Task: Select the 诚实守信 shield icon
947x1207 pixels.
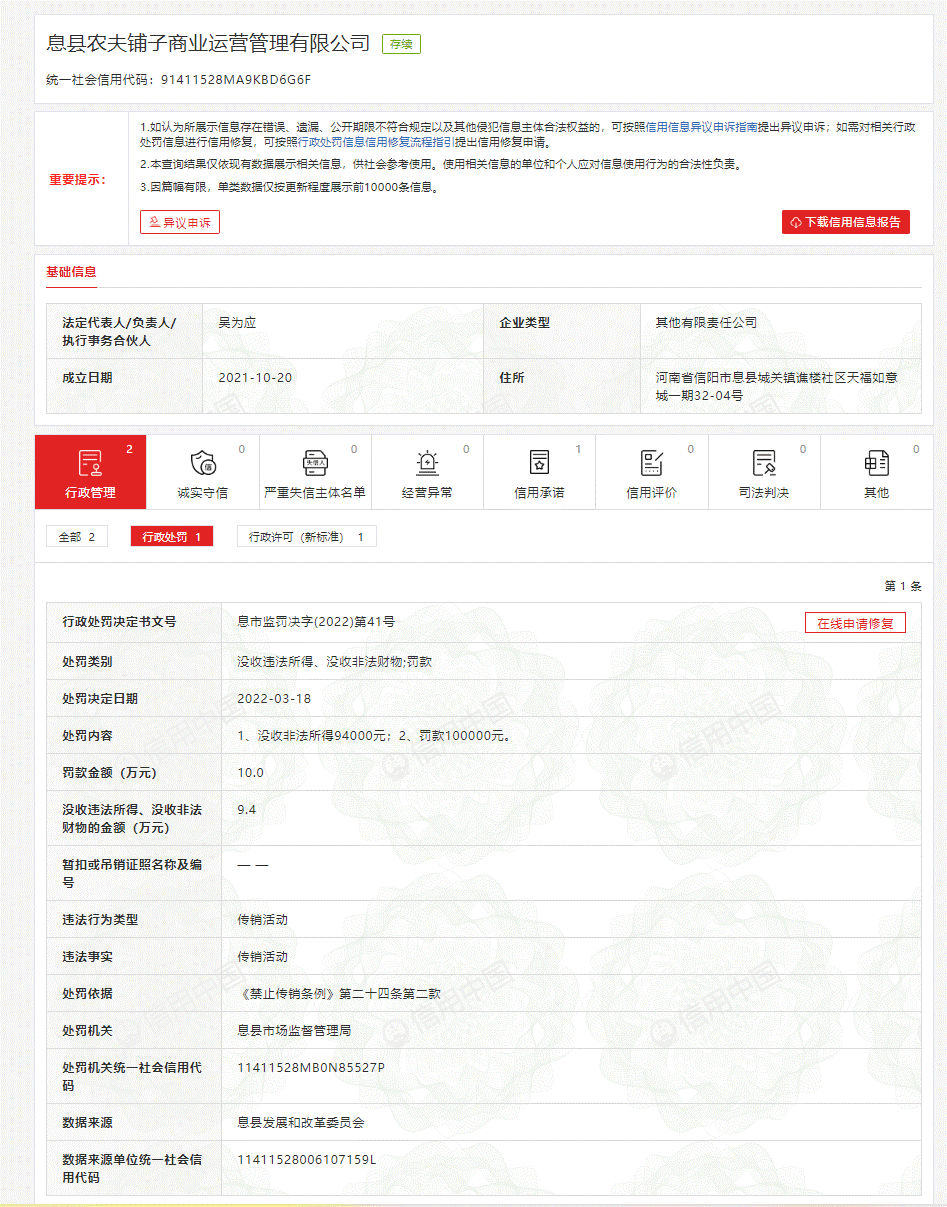Action: point(203,463)
